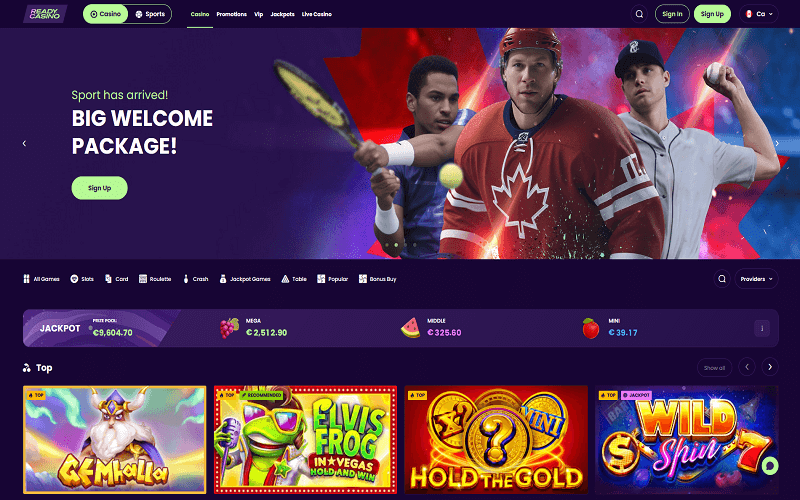Select the Slots game category
The height and width of the screenshot is (500, 800).
(x=82, y=279)
